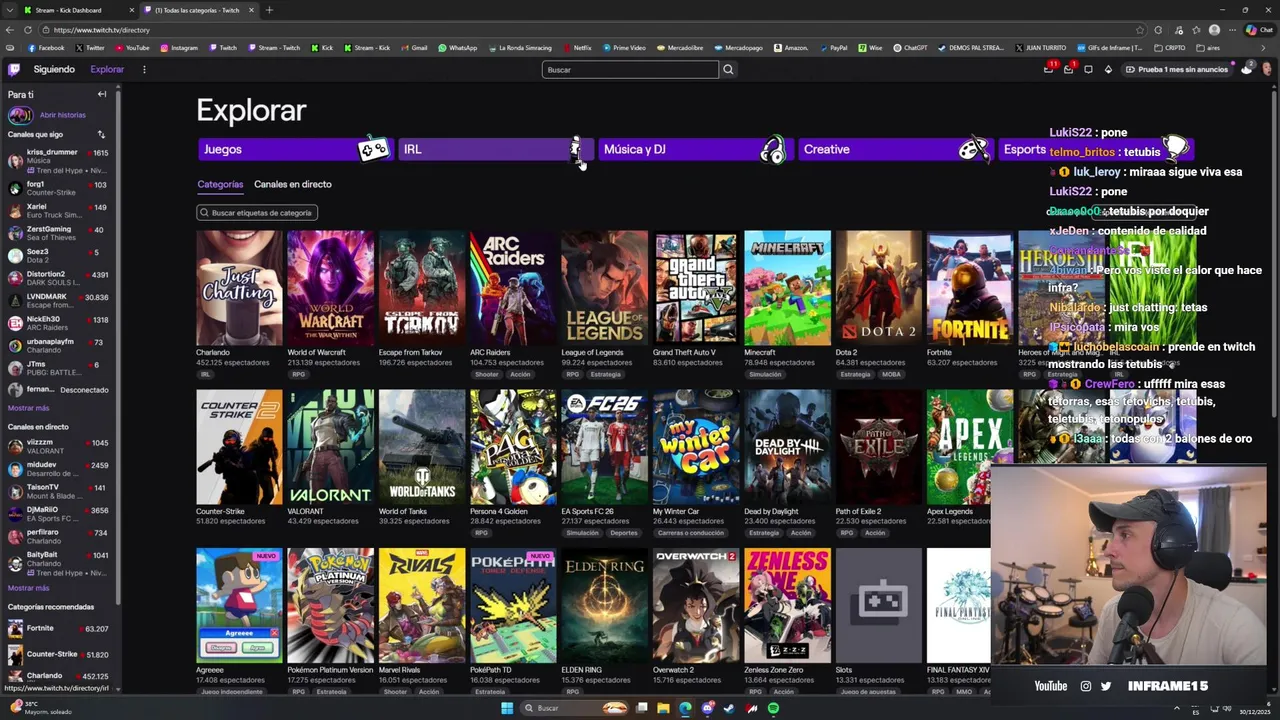Open the ChatGPT bookmark
The image size is (1280, 720).
click(x=910, y=47)
